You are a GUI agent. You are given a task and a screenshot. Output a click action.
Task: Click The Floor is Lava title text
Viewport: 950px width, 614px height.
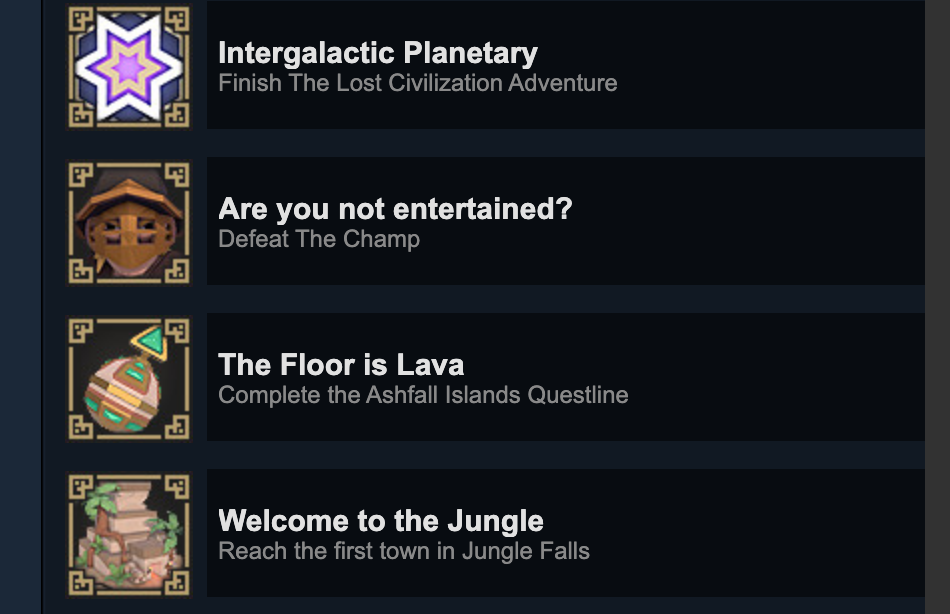(341, 365)
